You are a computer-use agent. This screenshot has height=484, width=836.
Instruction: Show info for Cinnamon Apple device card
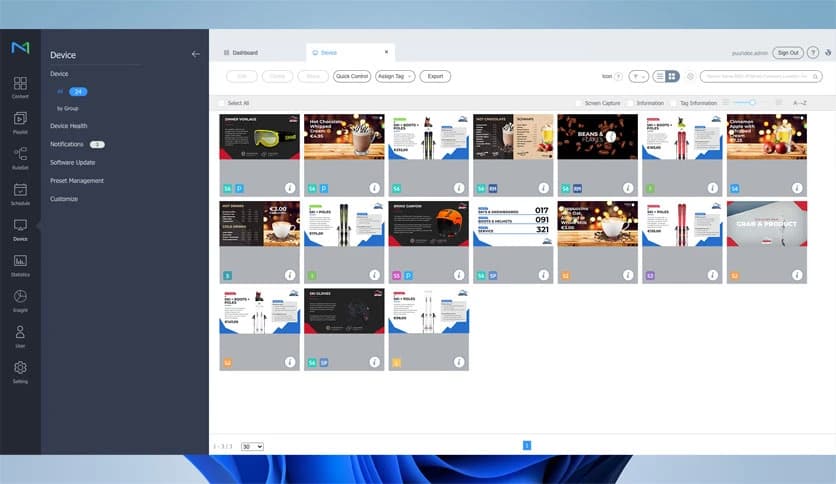(x=797, y=188)
